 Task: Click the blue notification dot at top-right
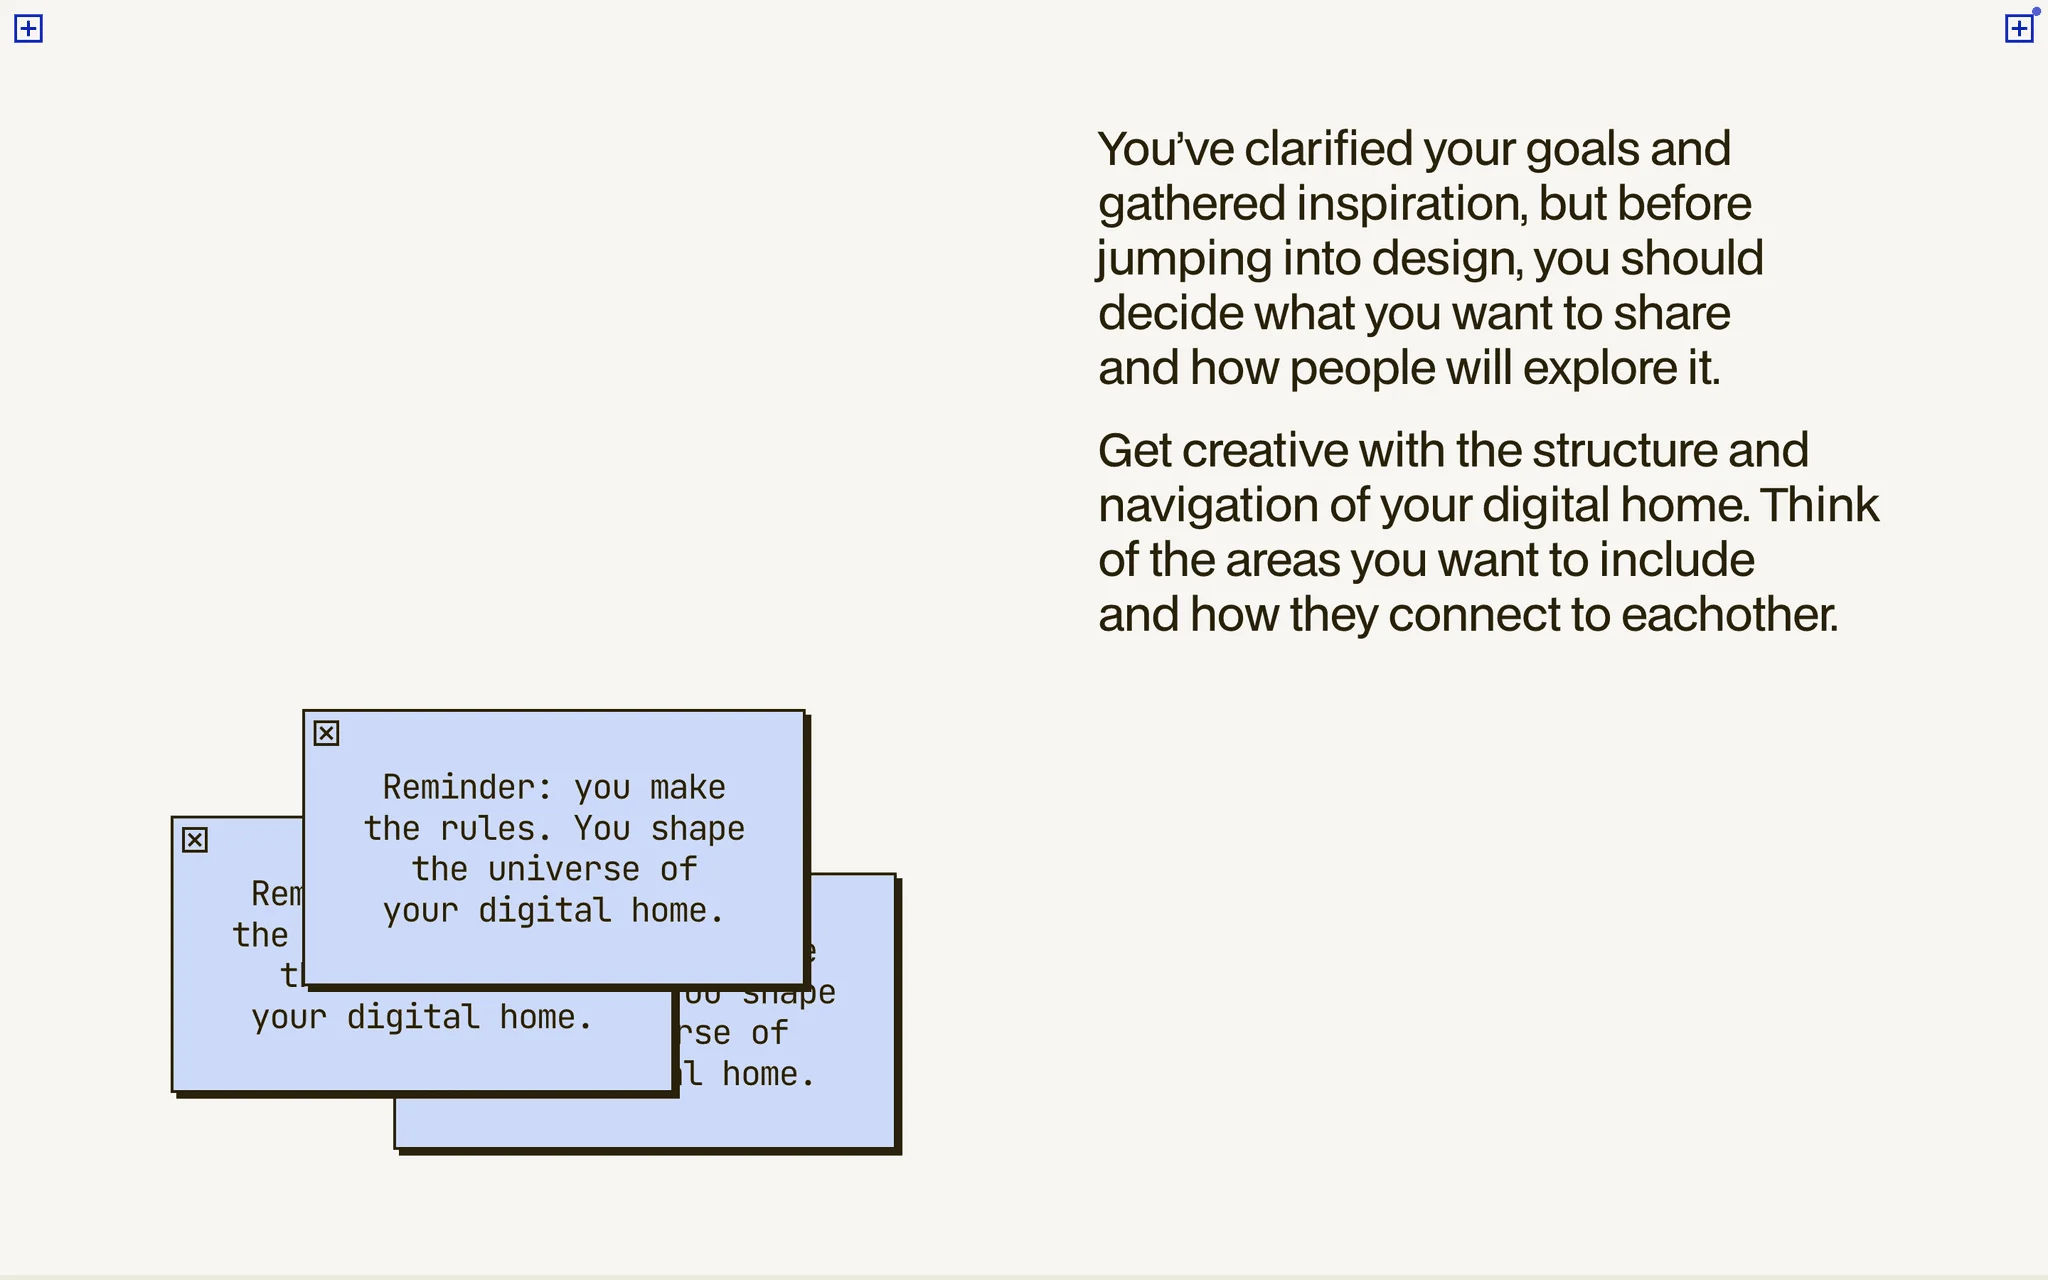click(x=2036, y=12)
